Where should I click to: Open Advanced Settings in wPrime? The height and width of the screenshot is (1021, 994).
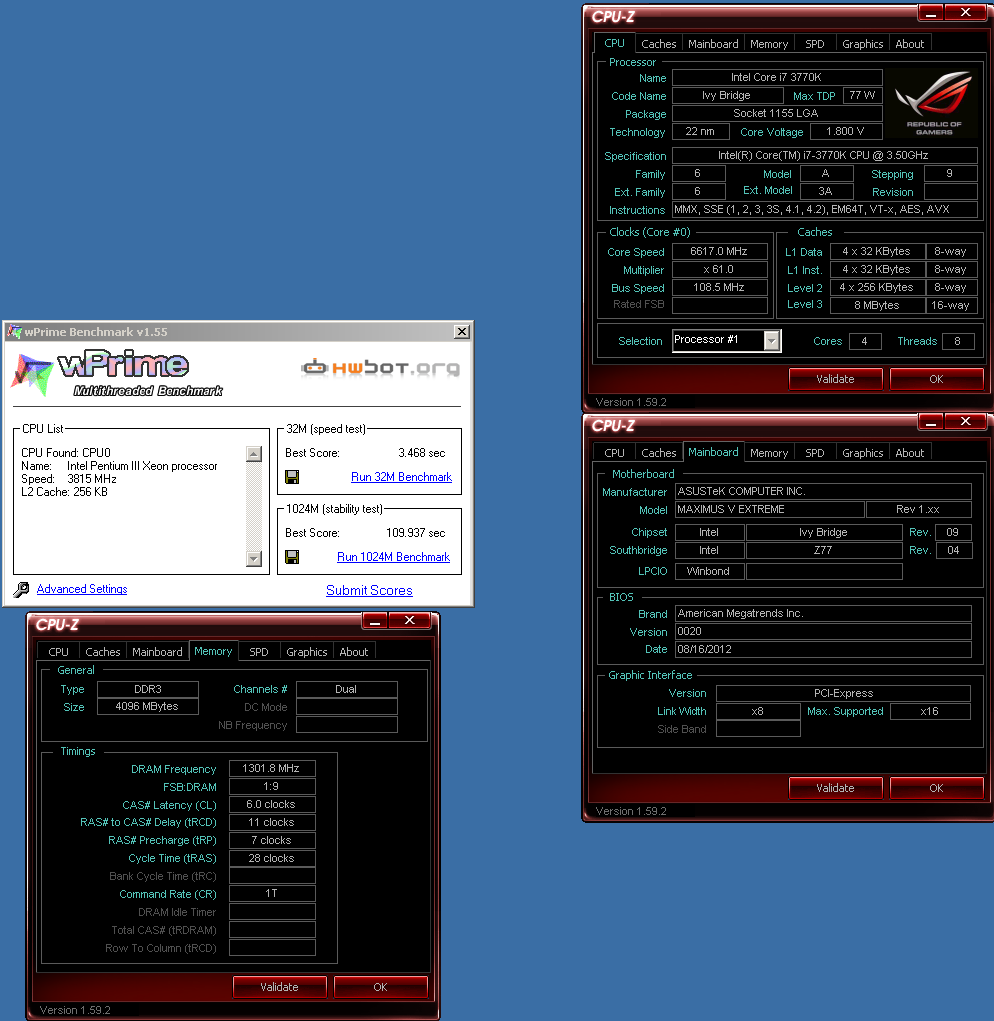[x=82, y=589]
